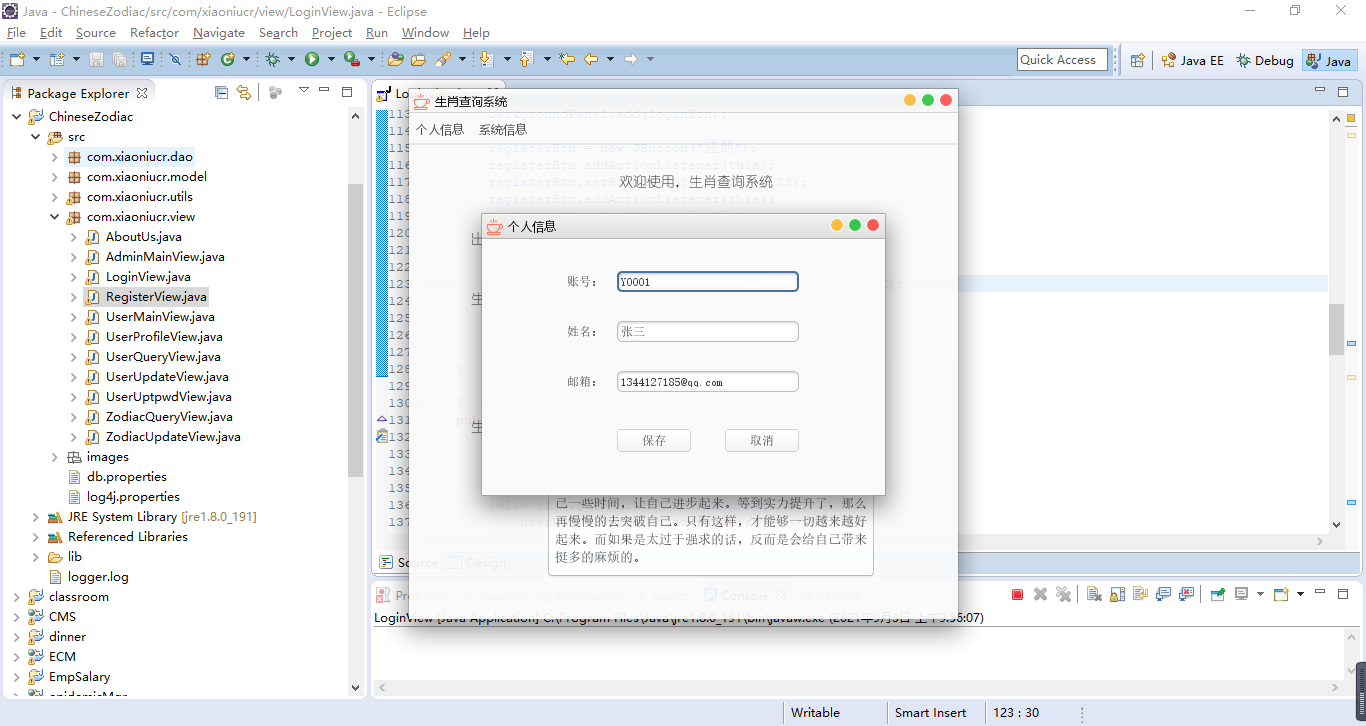This screenshot has width=1366, height=726.
Task: Click the Open Perspective icon
Action: coord(1137,60)
